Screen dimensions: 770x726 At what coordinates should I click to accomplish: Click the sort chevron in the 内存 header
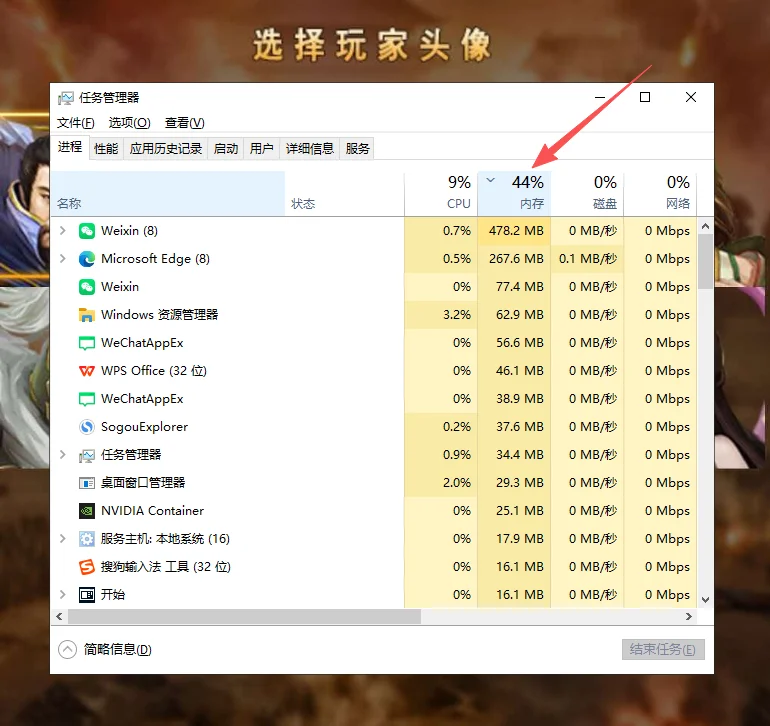click(491, 180)
